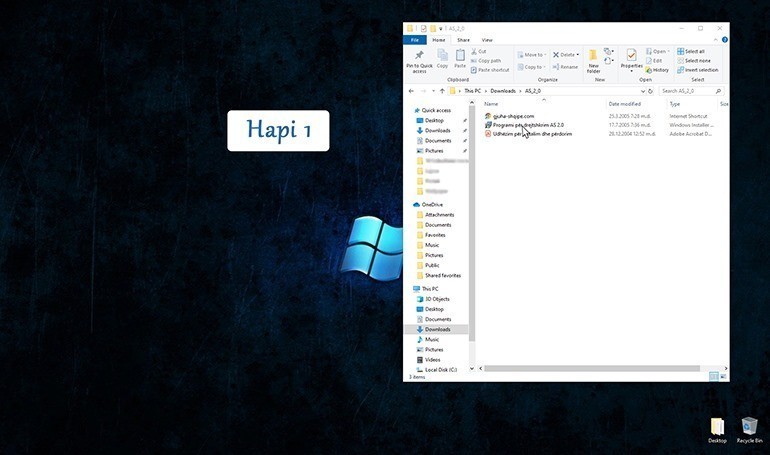Click the Rename button
Image resolution: width=770 pixels, height=455 pixels.
point(565,67)
